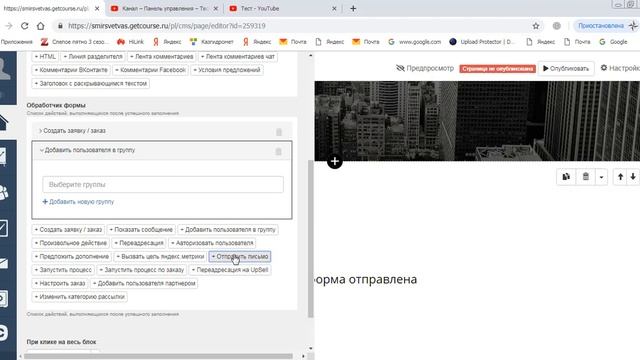This screenshot has height=360, width=640.
Task: Close the 'Тест - YouTube' tab
Action: [334, 8]
